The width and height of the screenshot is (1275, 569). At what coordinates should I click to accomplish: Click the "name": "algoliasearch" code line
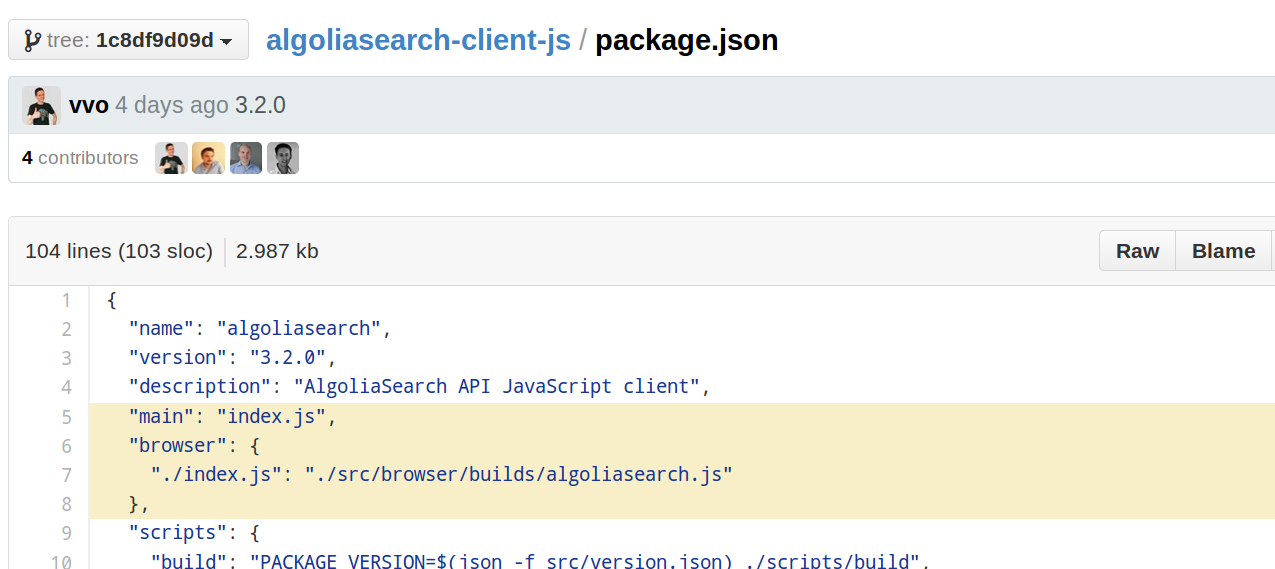click(x=260, y=329)
